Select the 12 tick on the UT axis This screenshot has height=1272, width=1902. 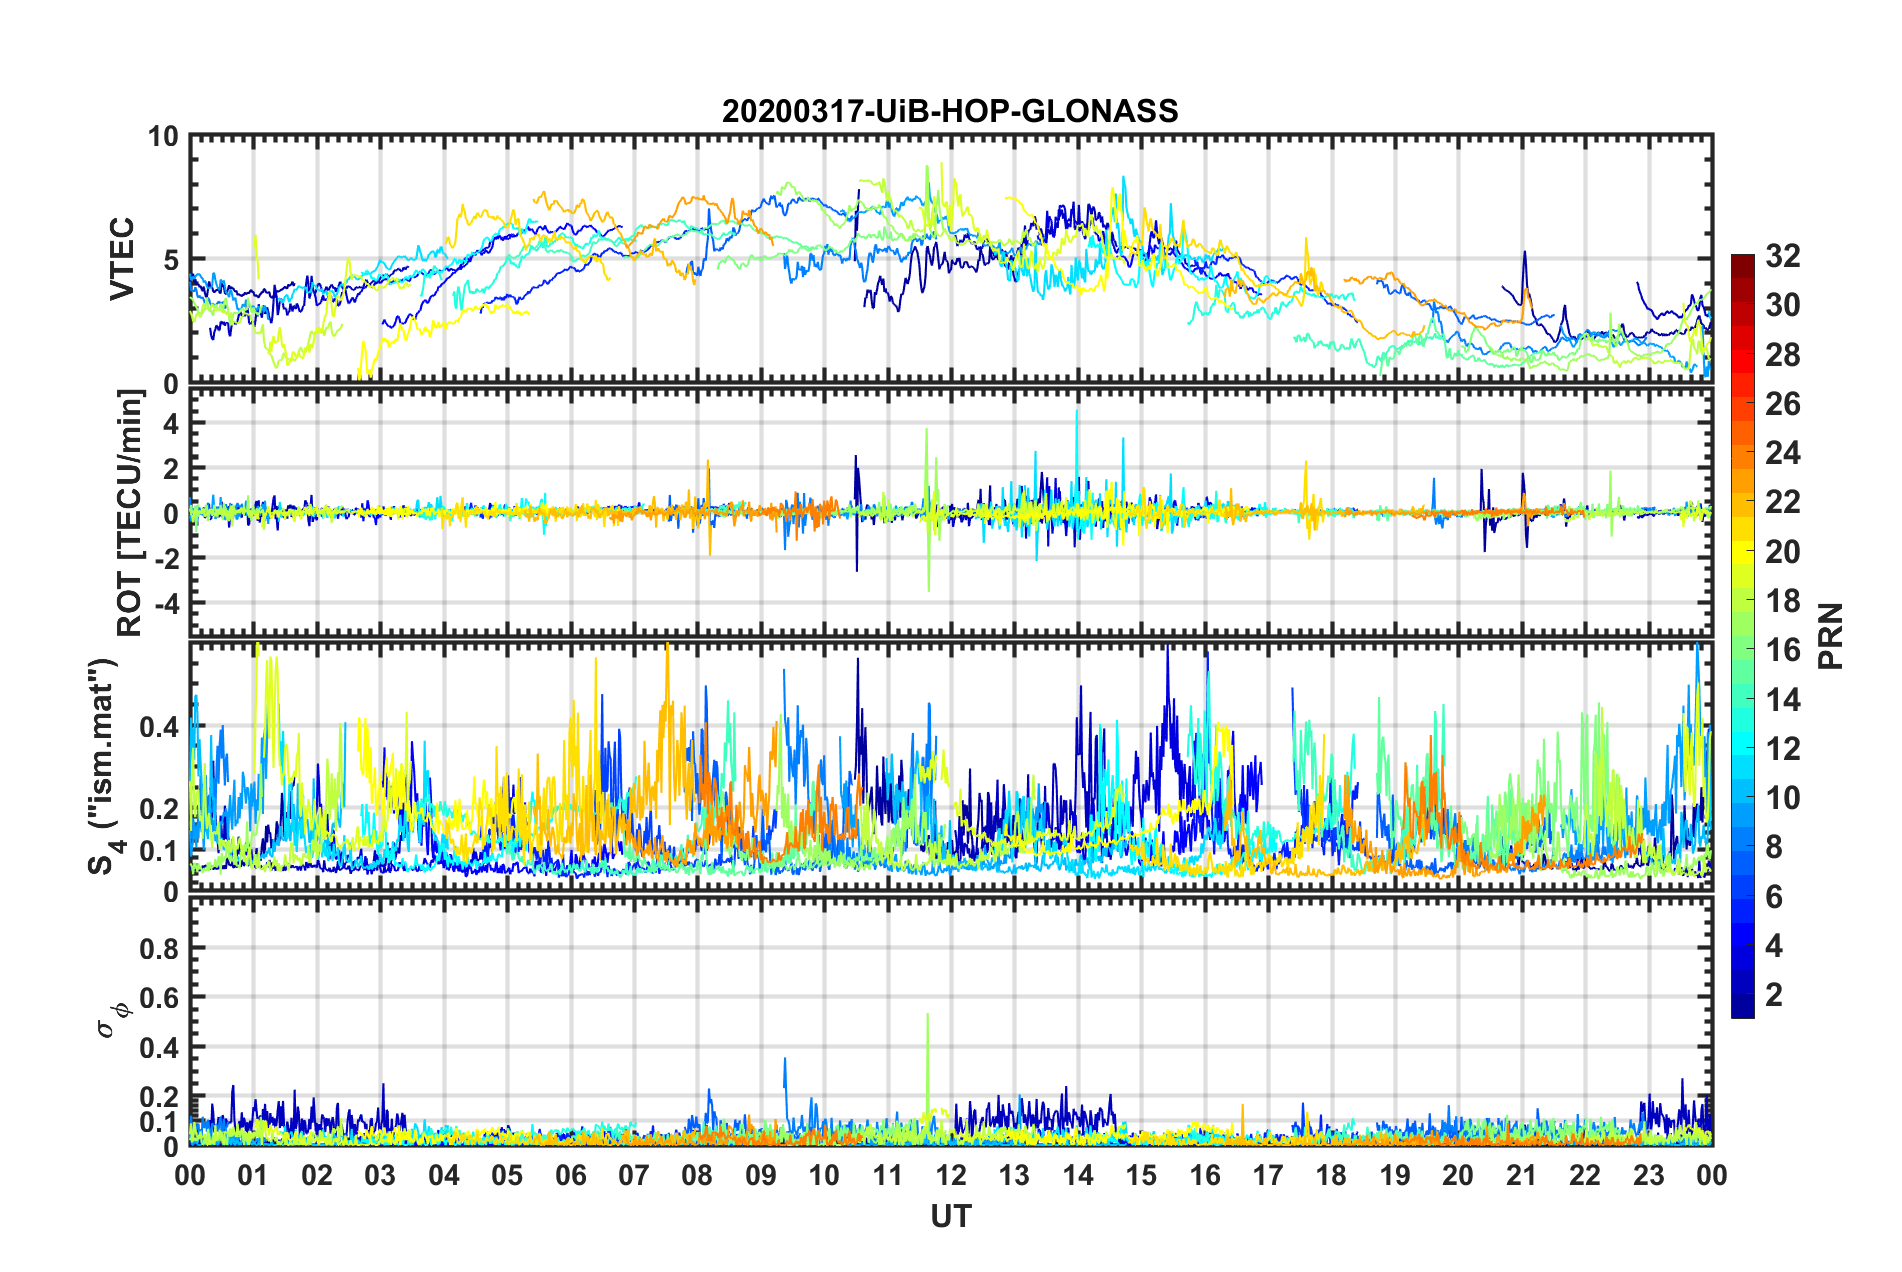(951, 1175)
